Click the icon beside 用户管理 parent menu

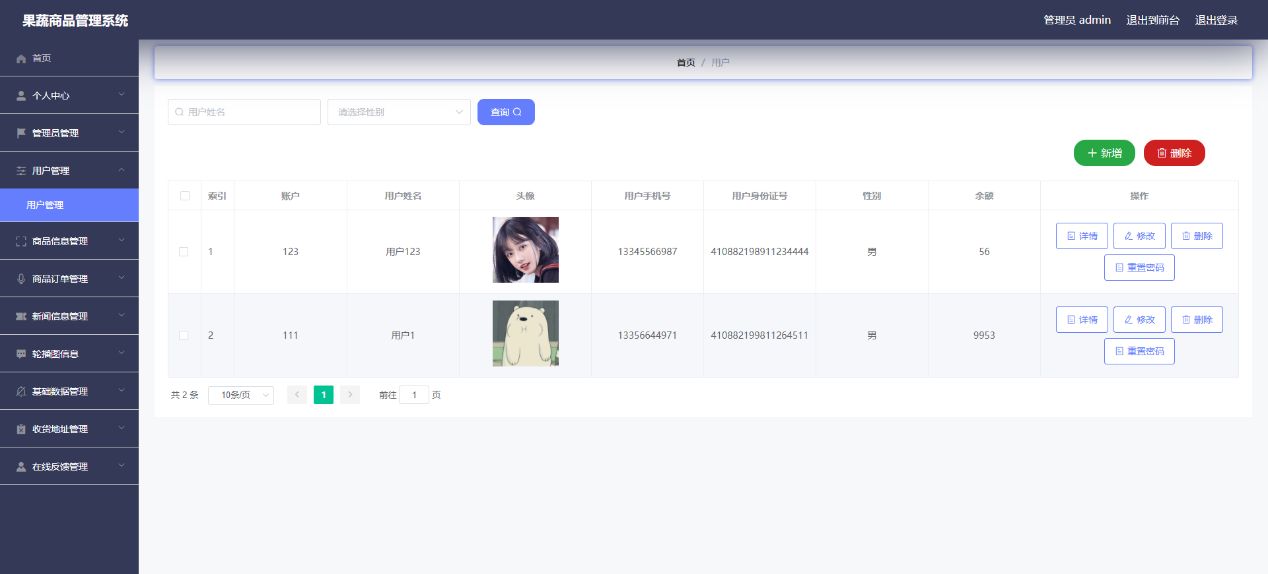point(21,171)
